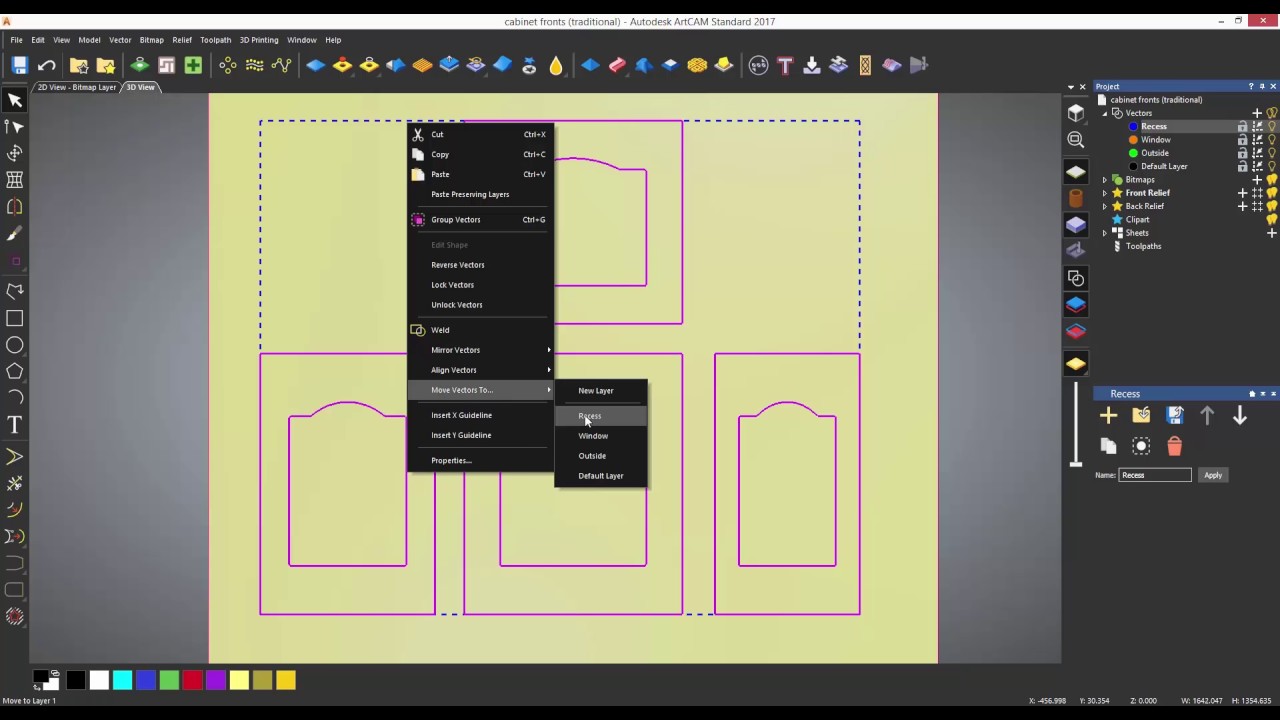Pick the purple color swatch

pos(216,681)
